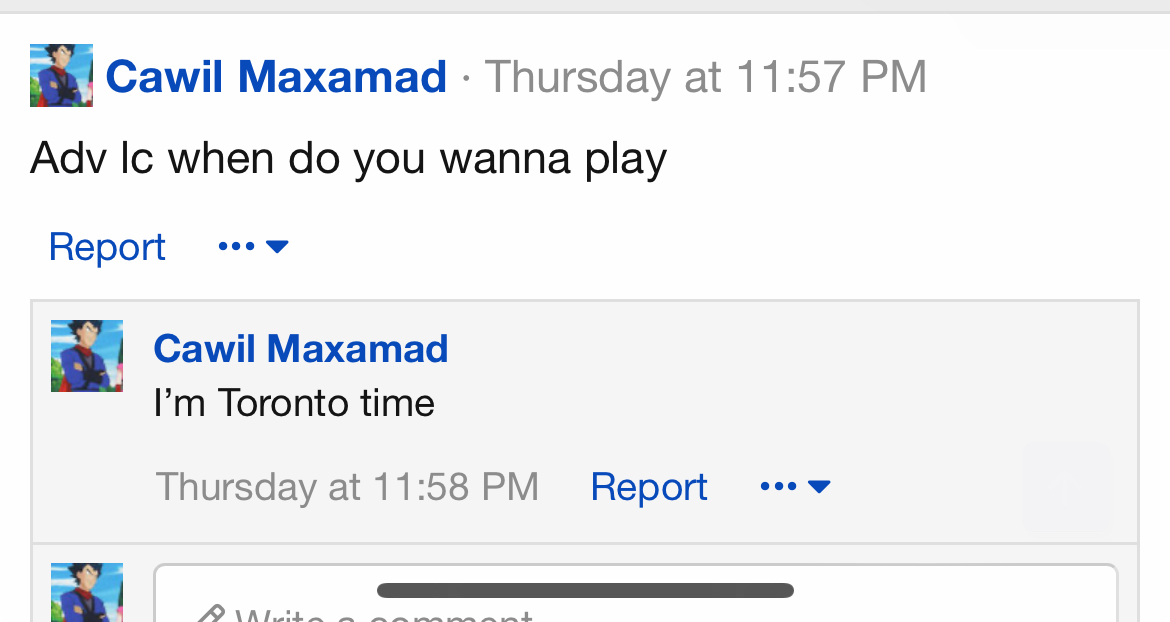Click the dot separator before the post timestamp
Screen dimensions: 1170x622
466,78
